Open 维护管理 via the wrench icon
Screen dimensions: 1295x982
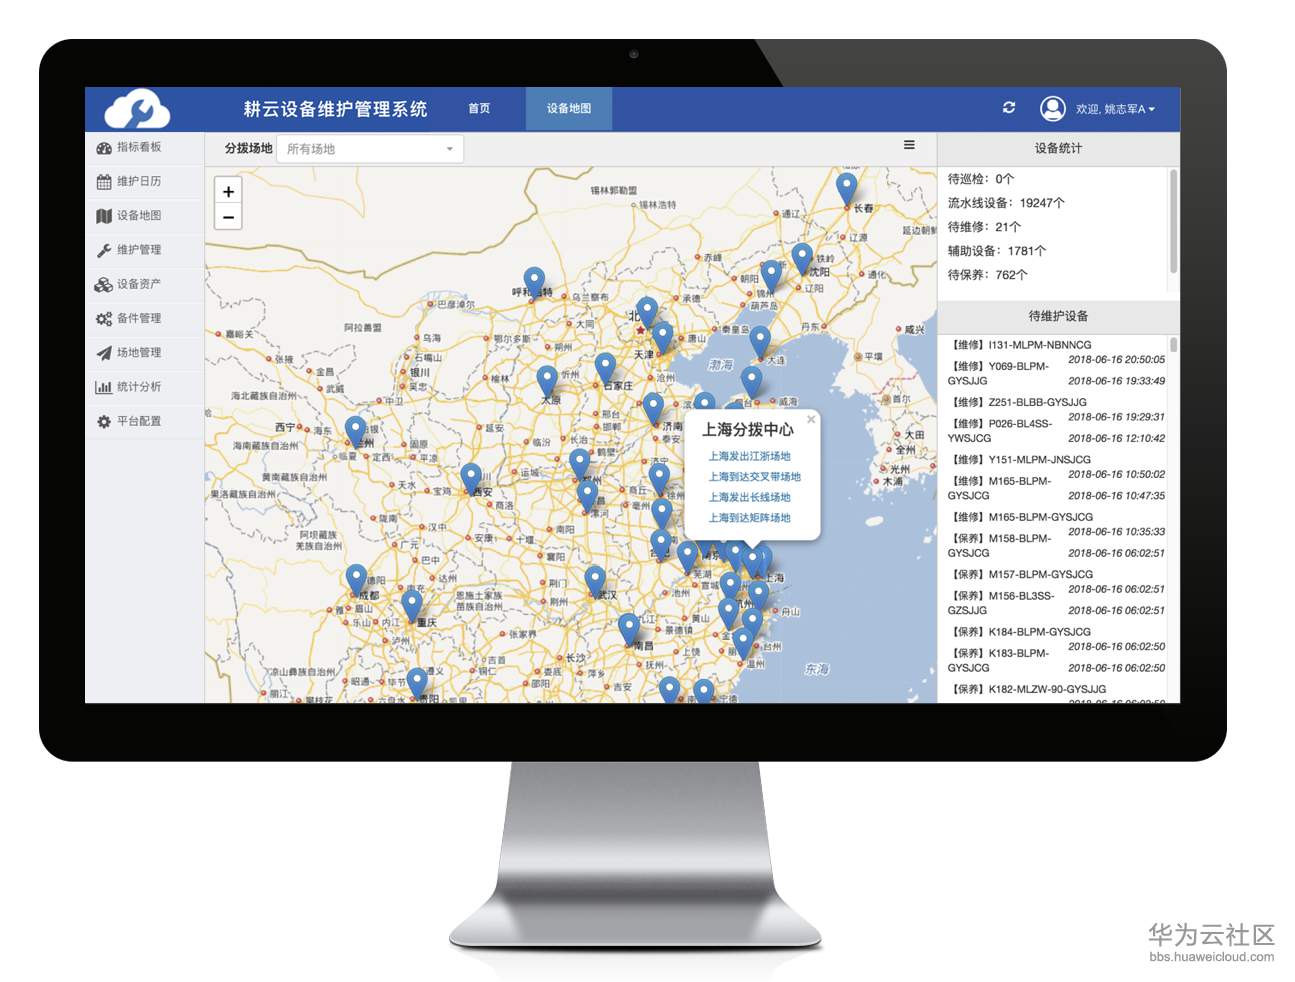click(104, 250)
